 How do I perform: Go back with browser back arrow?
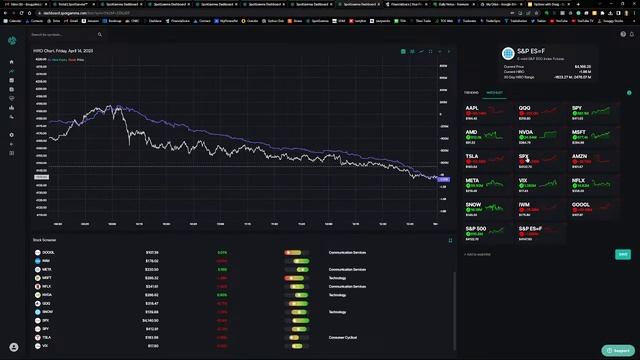[5, 13]
